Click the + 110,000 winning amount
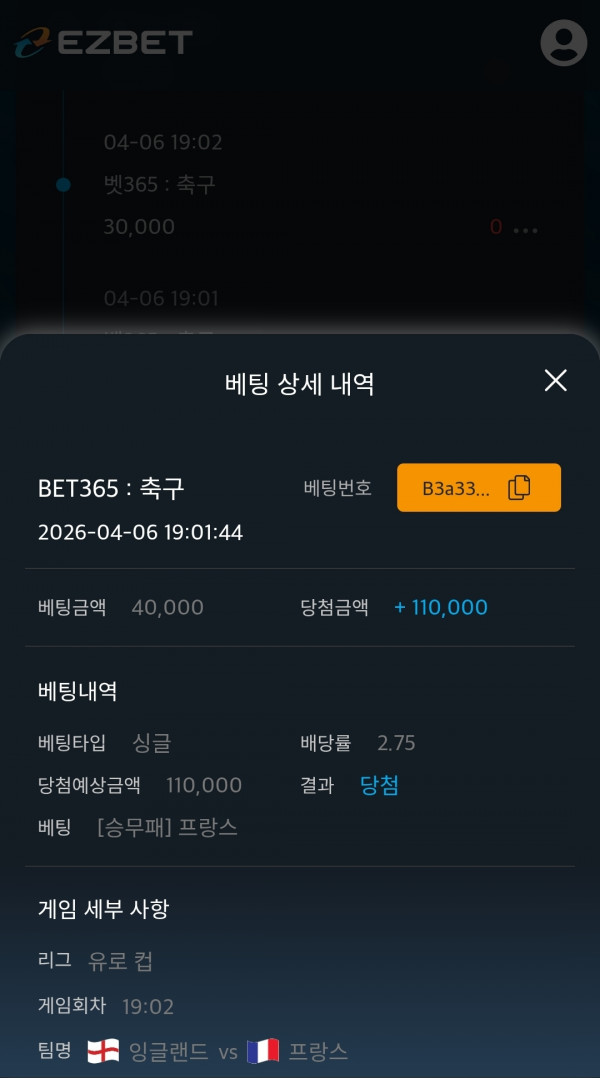The image size is (600, 1078). click(441, 607)
